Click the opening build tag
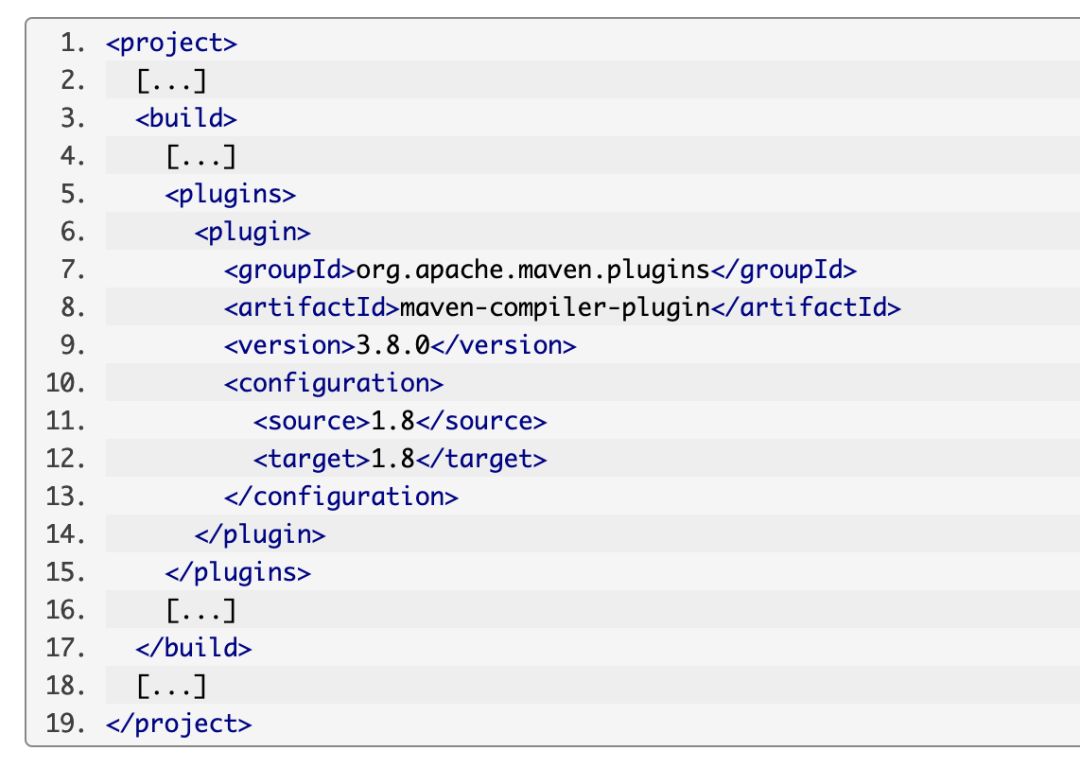This screenshot has width=1080, height=768. click(x=186, y=119)
